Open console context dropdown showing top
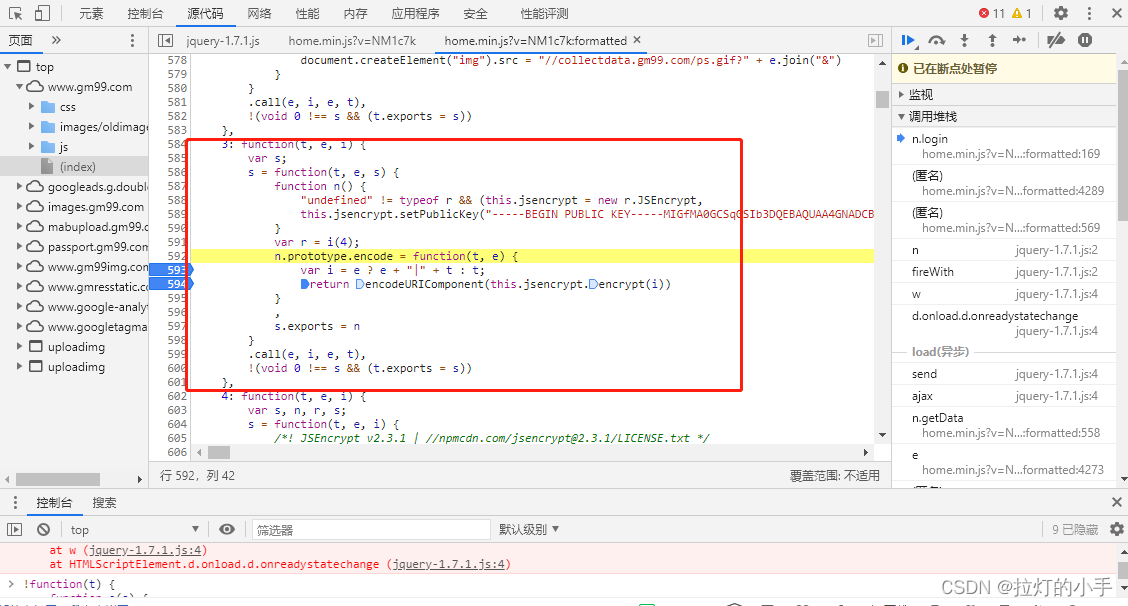Screen dimensions: 1128x606 [133, 530]
